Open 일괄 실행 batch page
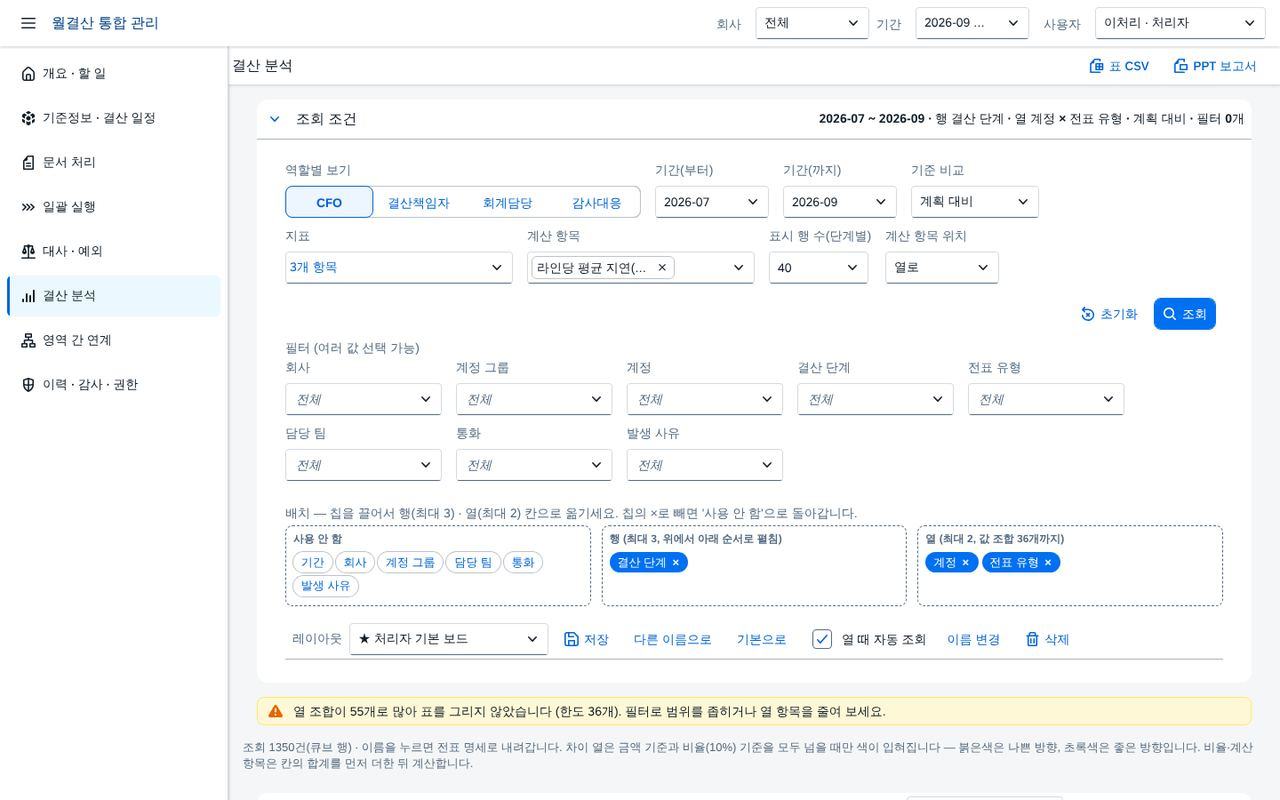1280x800 pixels. [x=113, y=207]
